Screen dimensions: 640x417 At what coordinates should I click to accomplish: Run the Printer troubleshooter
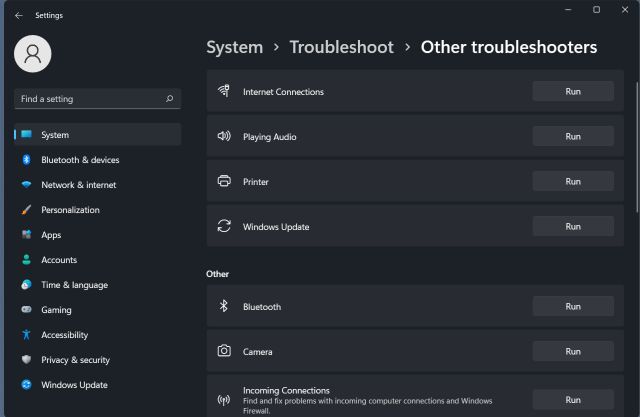tap(572, 181)
